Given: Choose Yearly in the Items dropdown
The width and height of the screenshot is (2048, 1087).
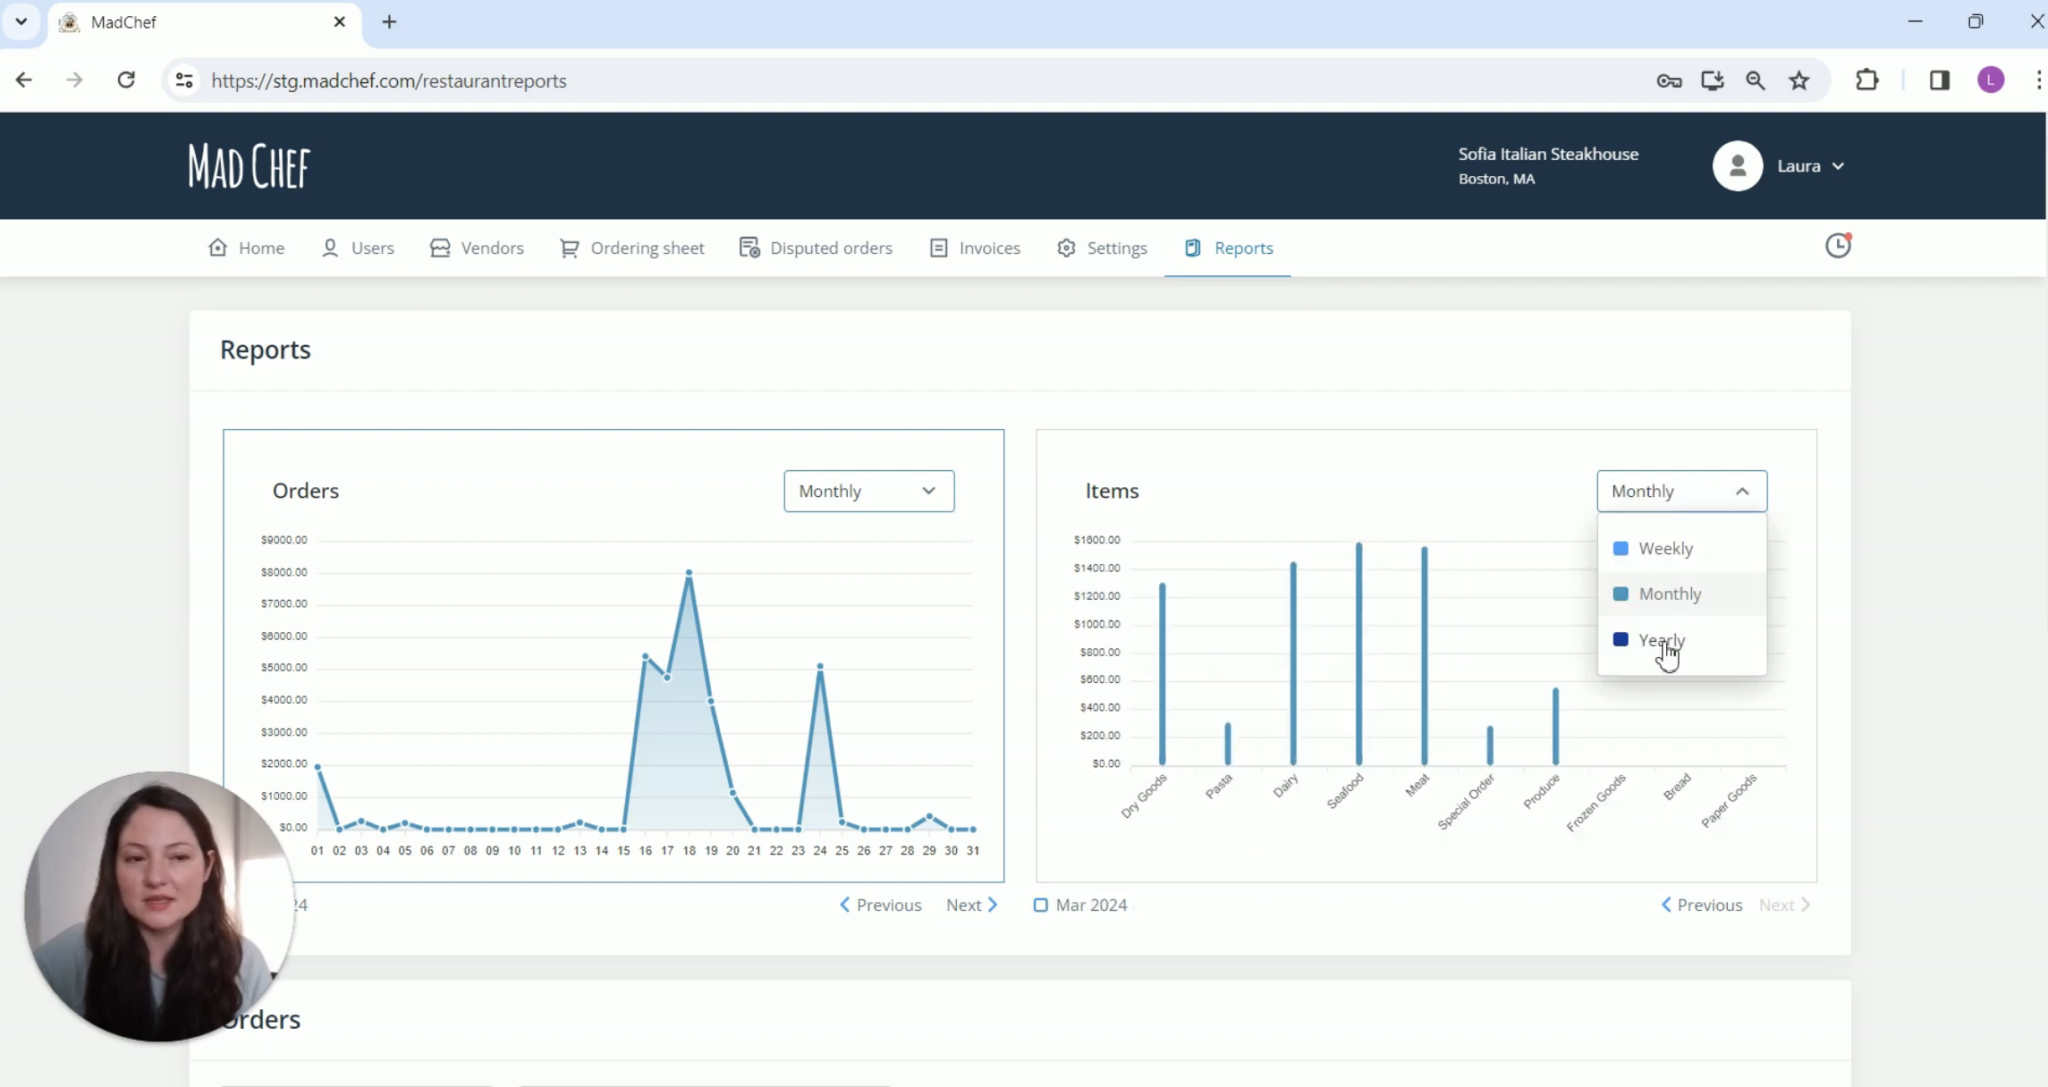Looking at the screenshot, I should click(x=1681, y=640).
